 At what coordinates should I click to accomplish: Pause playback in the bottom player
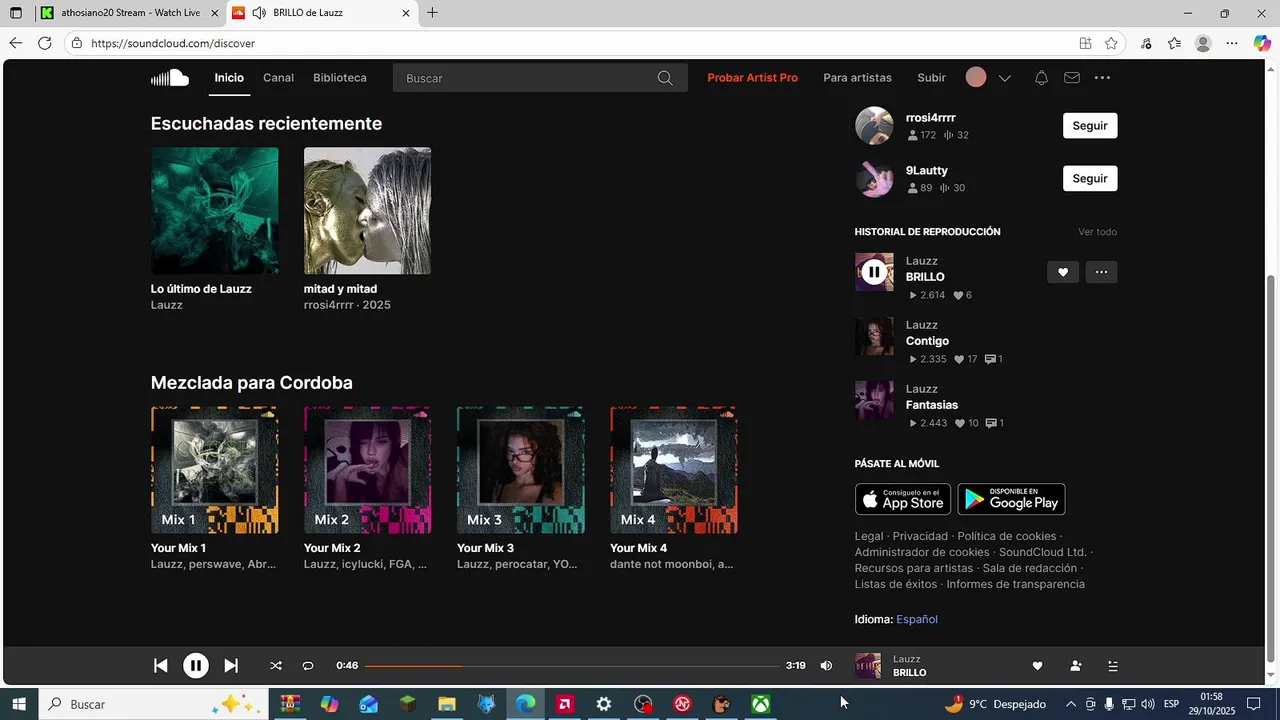(x=196, y=666)
